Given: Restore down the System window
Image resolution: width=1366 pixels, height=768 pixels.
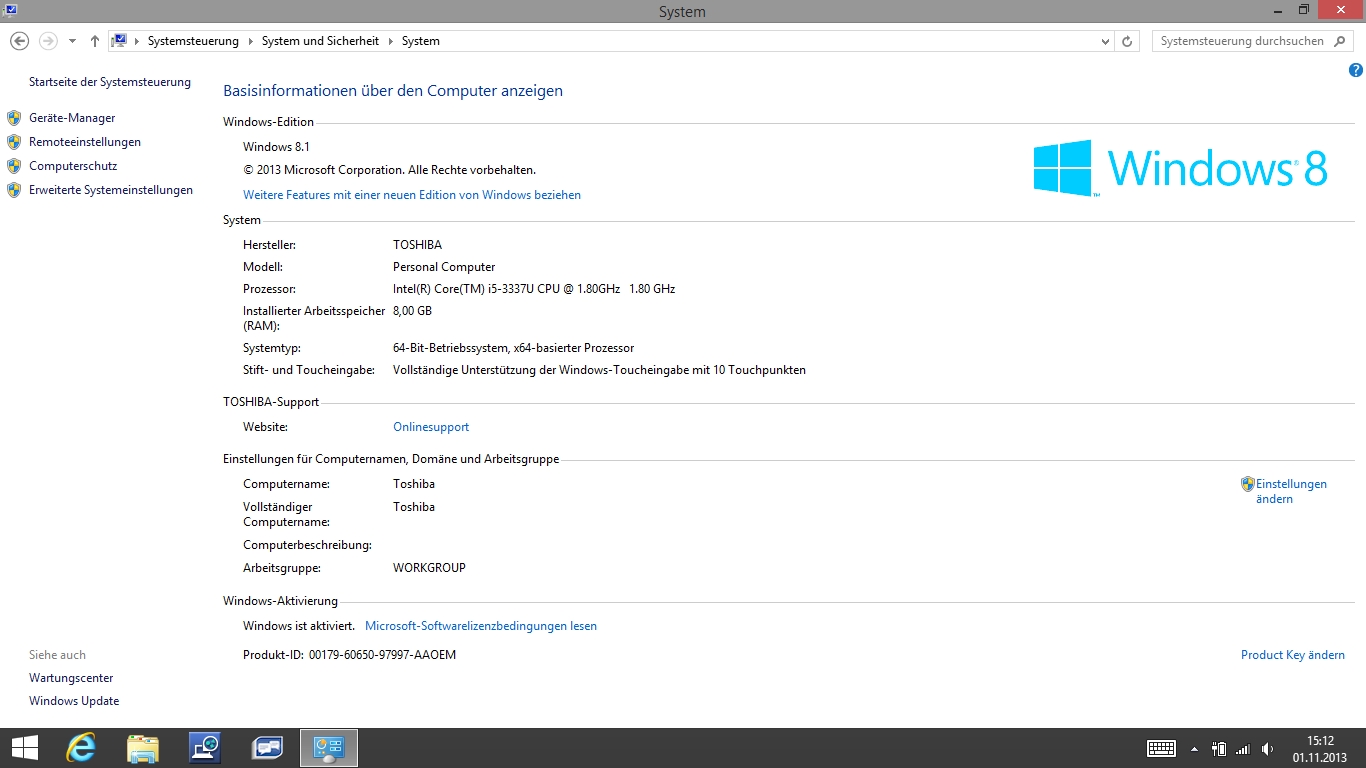Looking at the screenshot, I should pos(1303,9).
